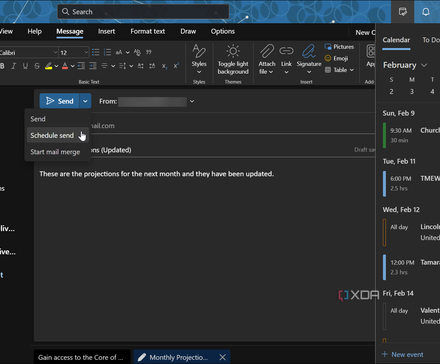Open line spacing dropdown arrow
The height and width of the screenshot is (364, 440).
click(x=131, y=66)
